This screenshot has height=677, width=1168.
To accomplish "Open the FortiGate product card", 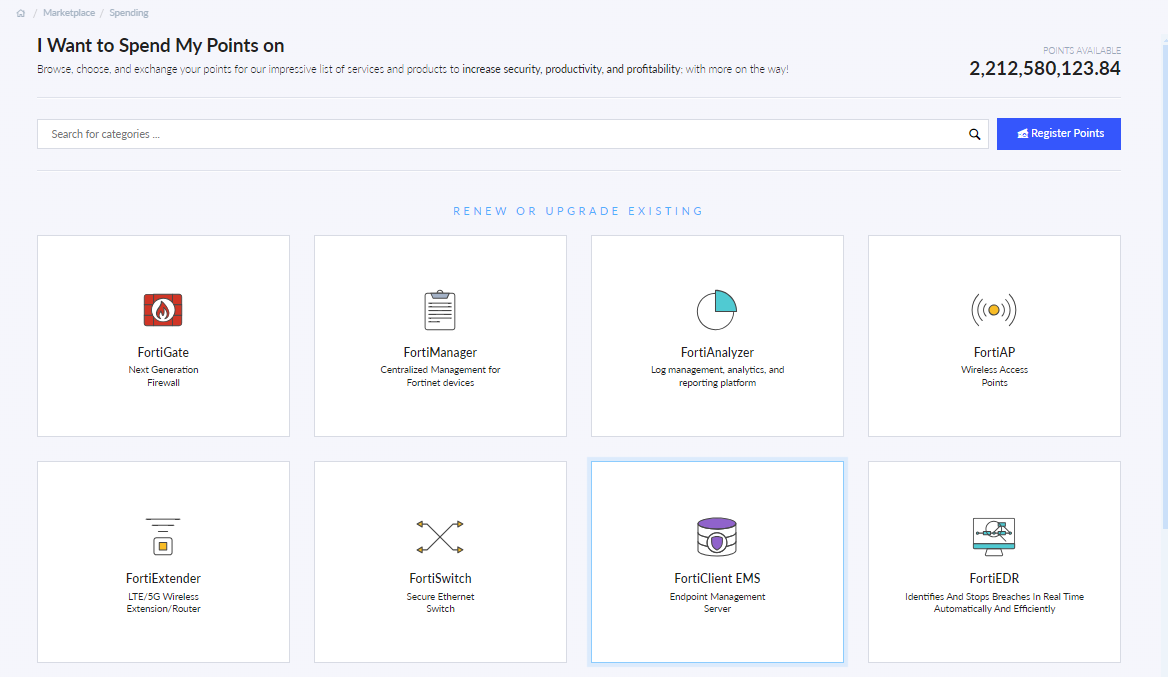I will 163,335.
